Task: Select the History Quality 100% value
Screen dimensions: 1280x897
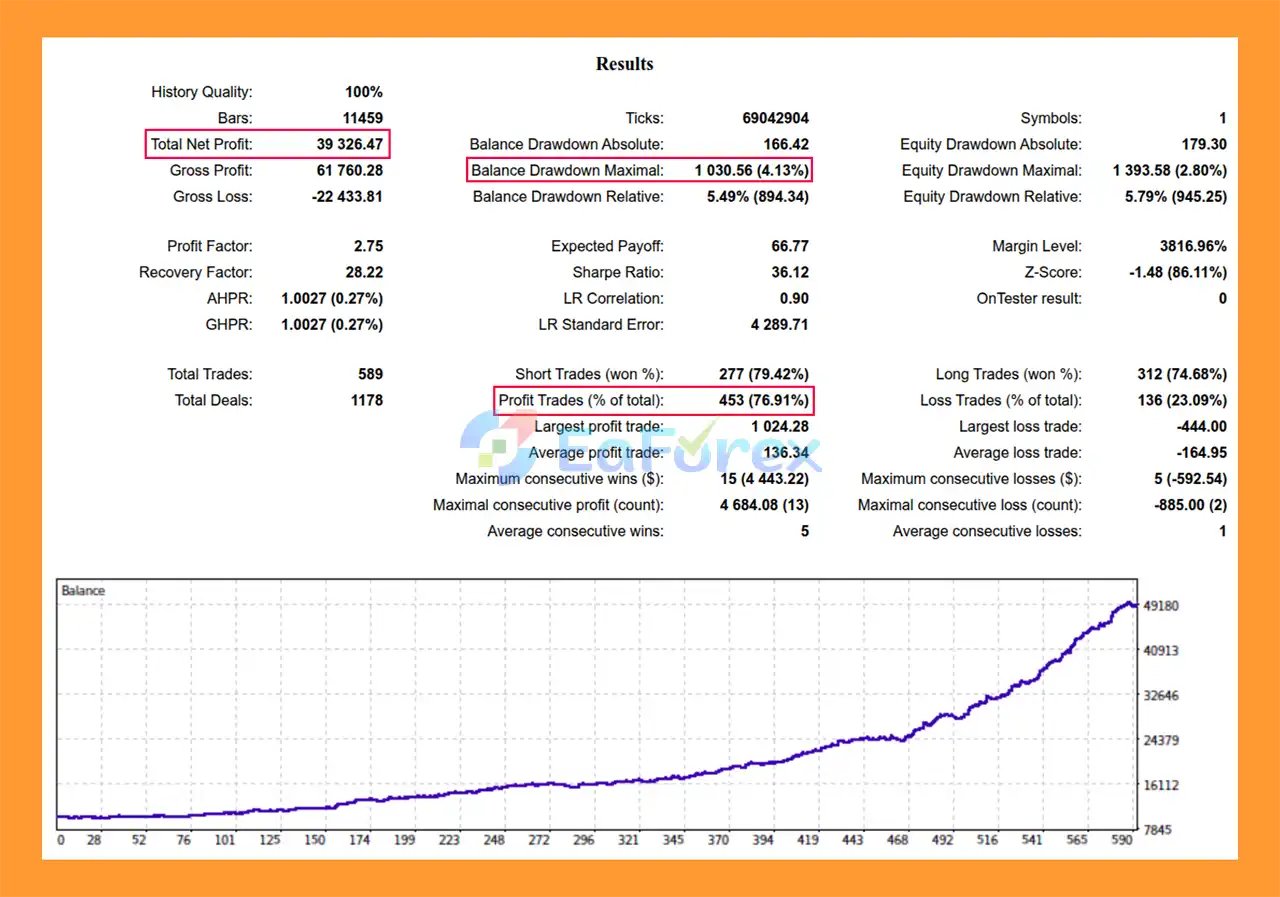Action: point(364,92)
